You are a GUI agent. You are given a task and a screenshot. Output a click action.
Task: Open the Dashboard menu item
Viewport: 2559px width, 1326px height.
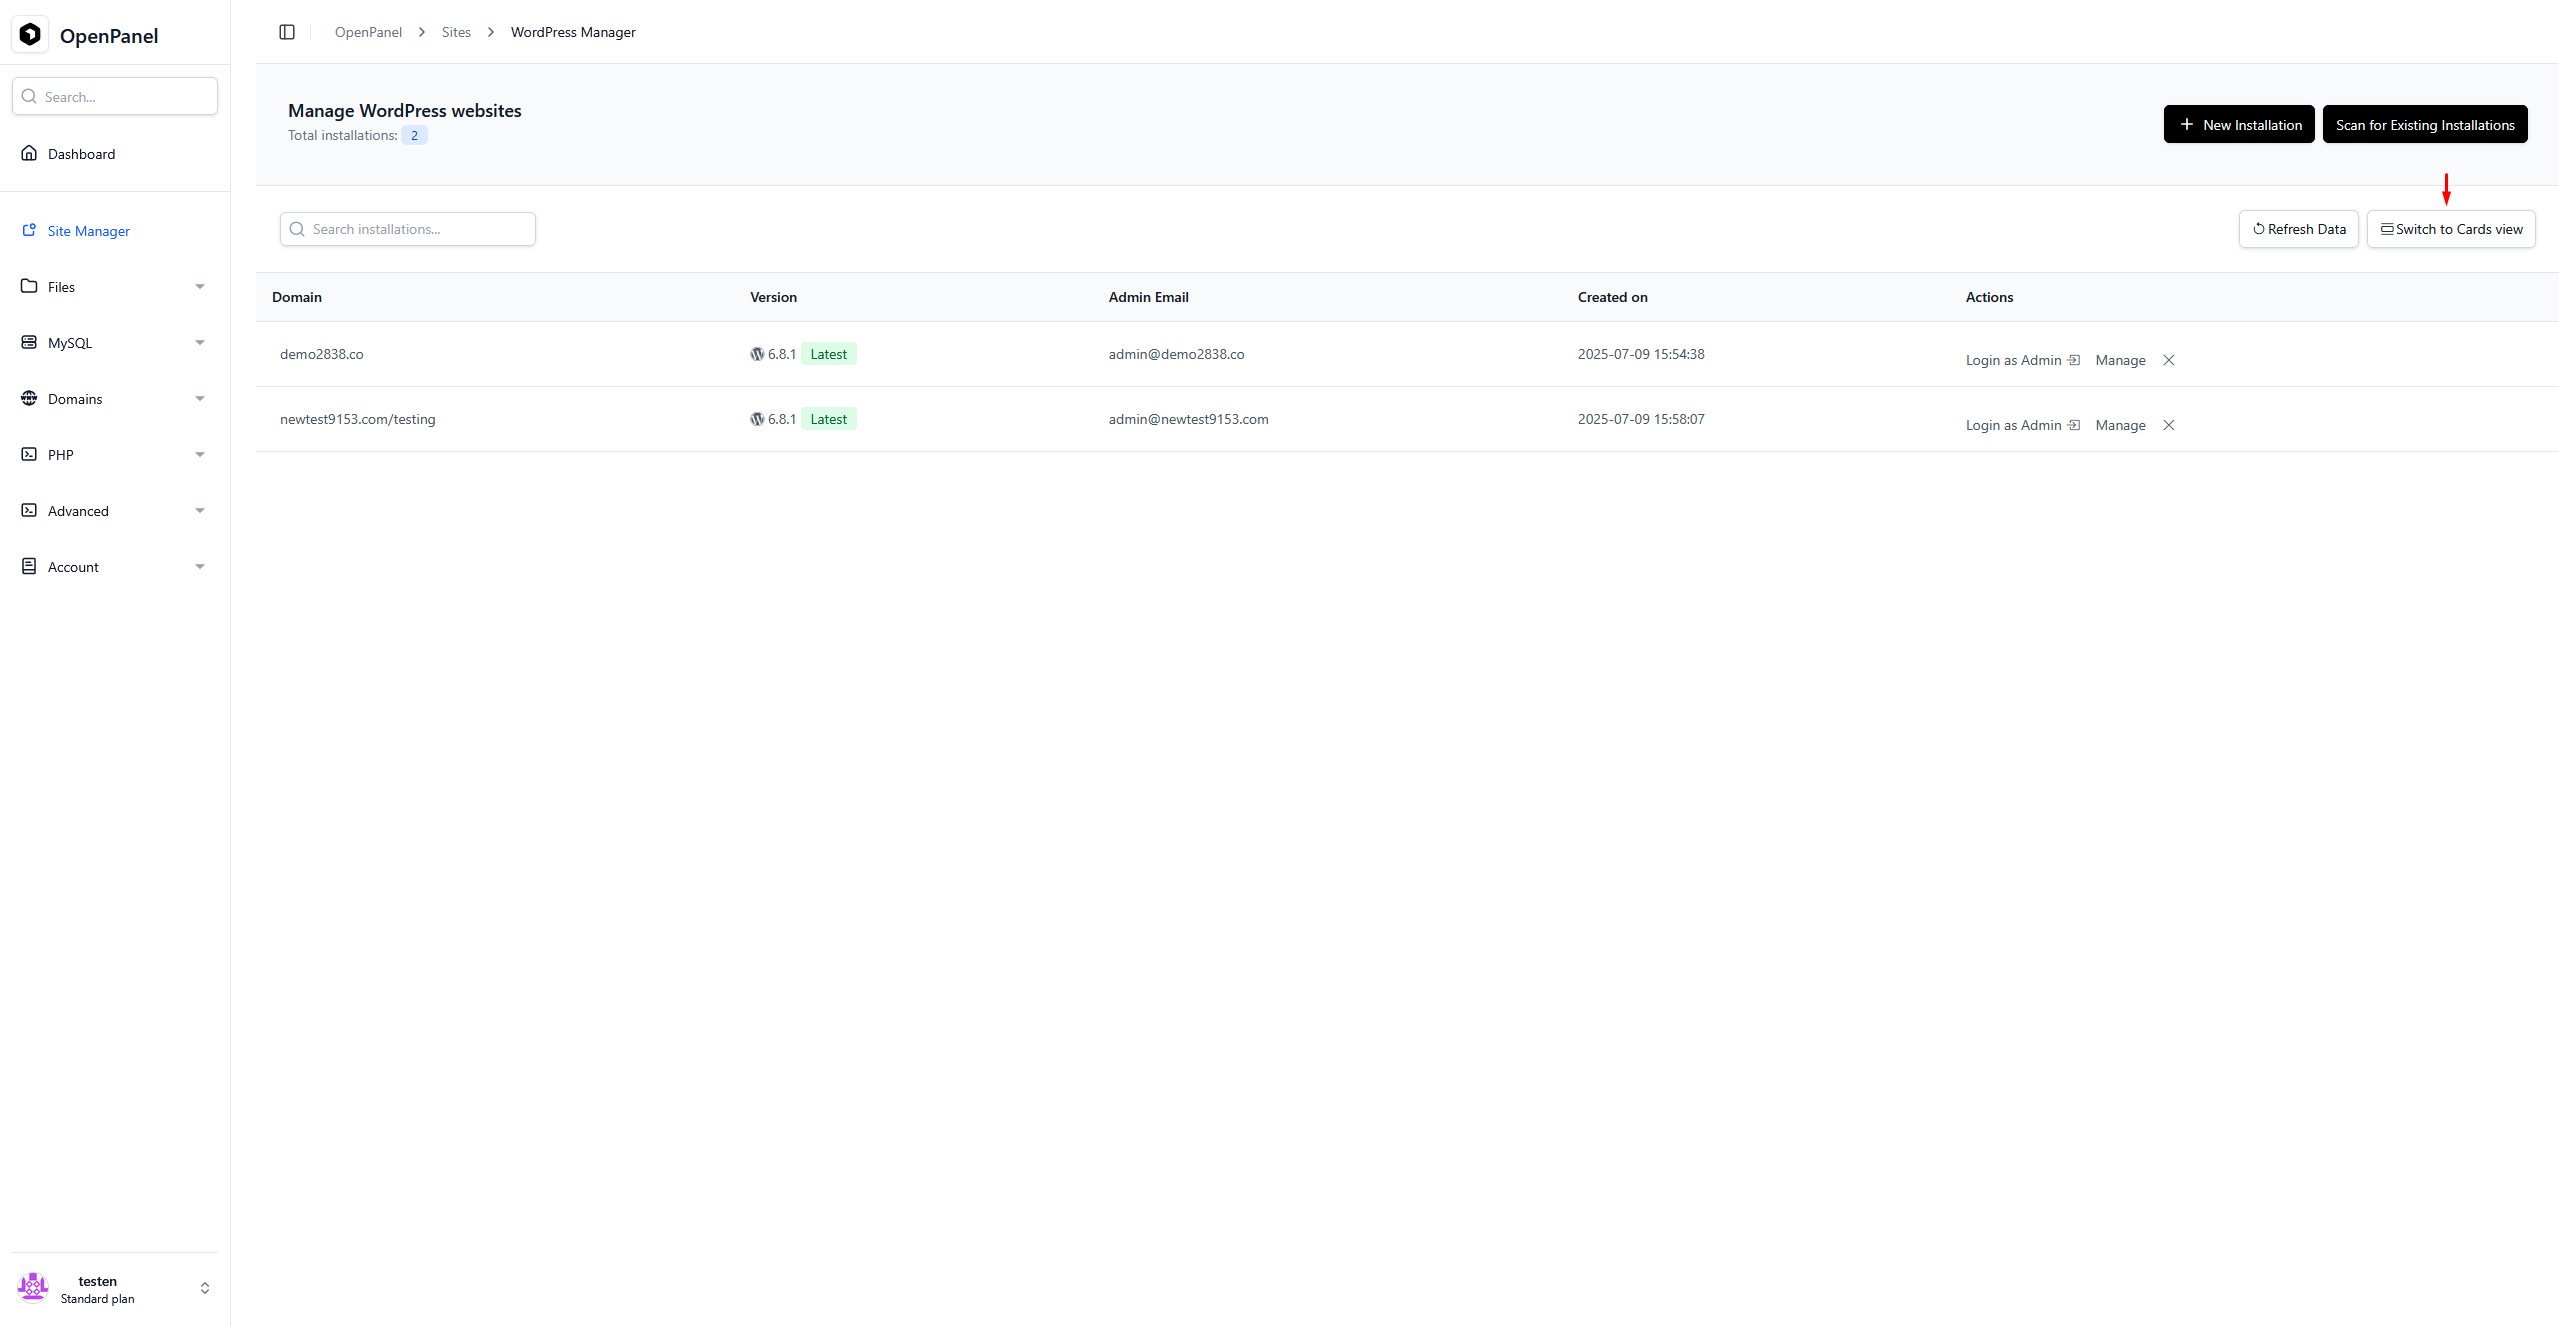tap(115, 154)
